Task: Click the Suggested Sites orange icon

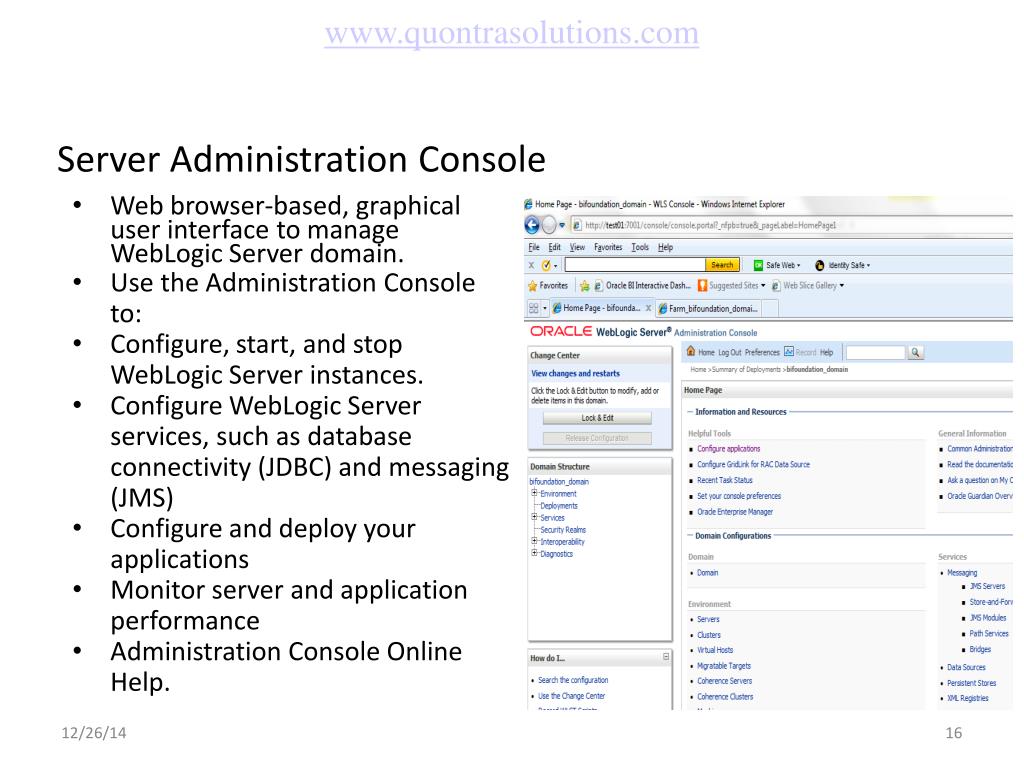Action: coord(703,285)
